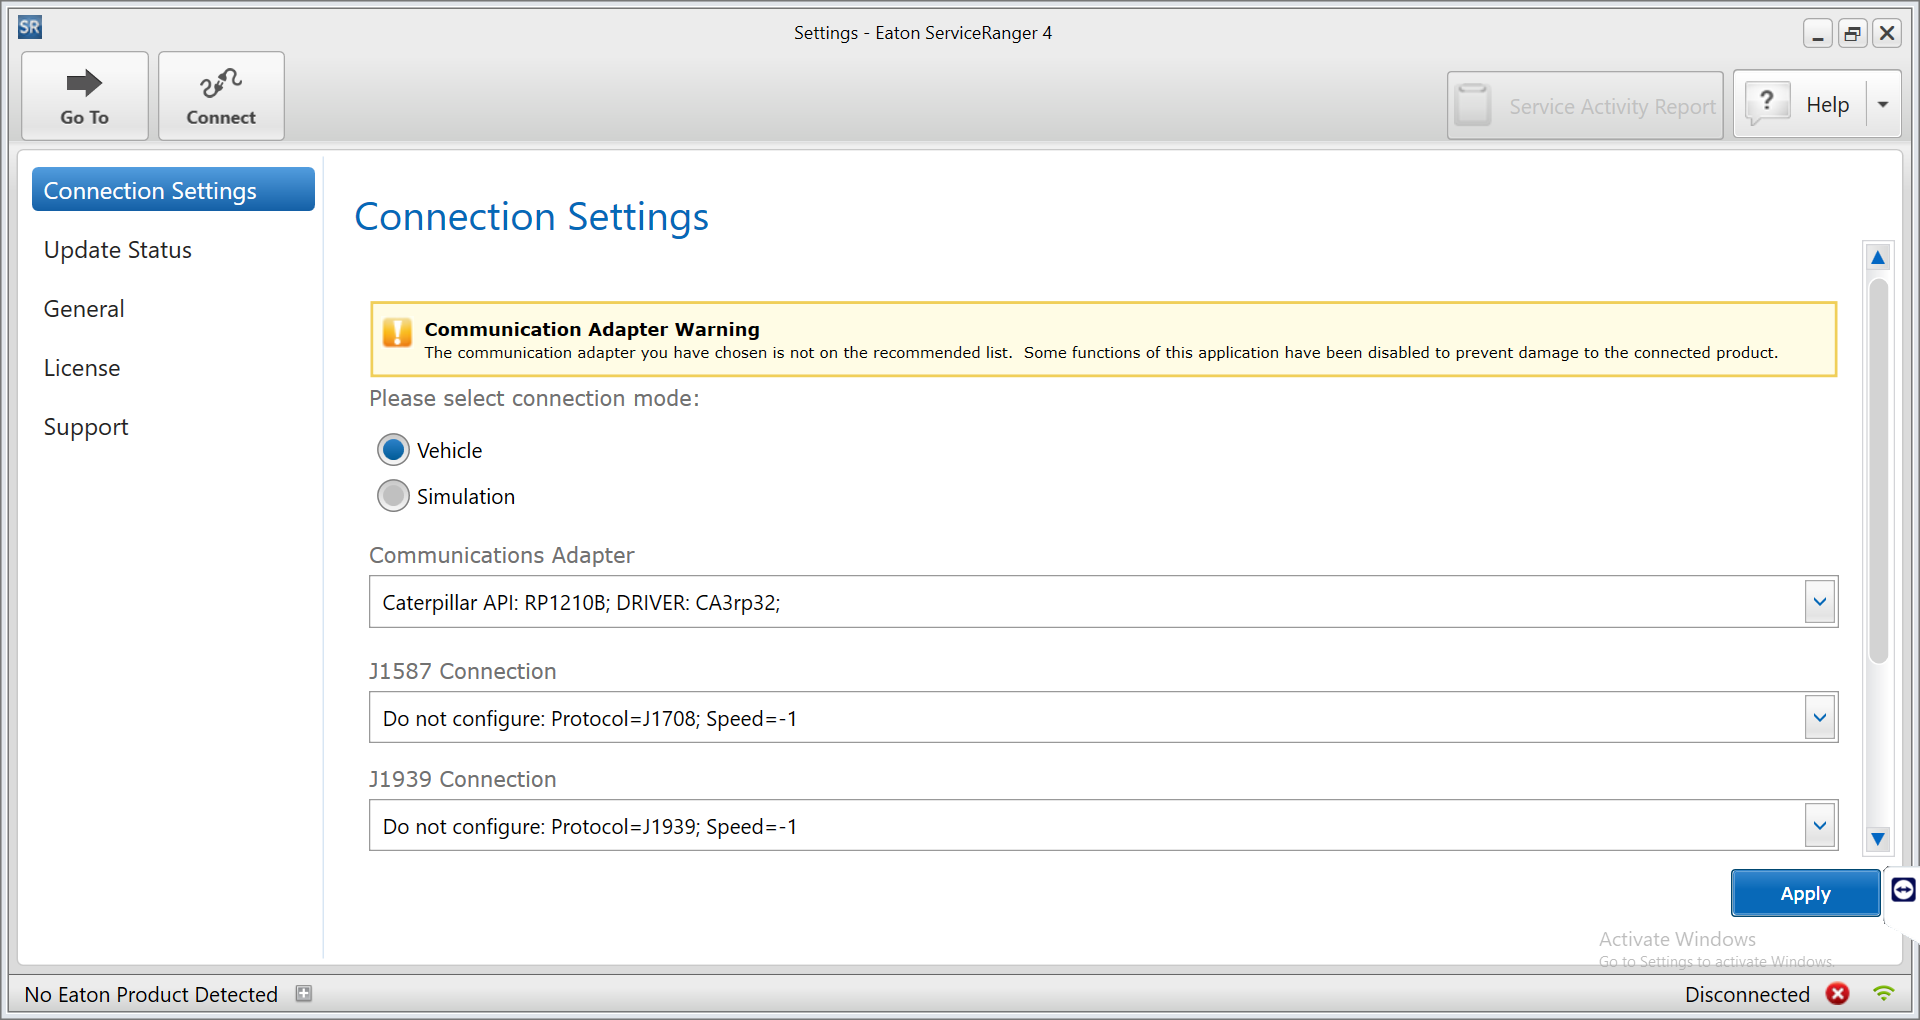Click the red Disconnected status icon
Screen dimensions: 1920x1020
[x=1837, y=993]
